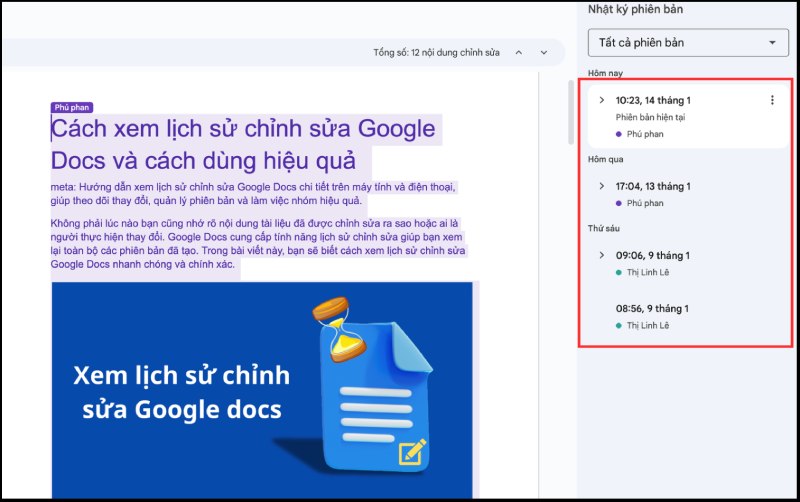
Task: Go to next edit with down chevron
Action: 544,53
